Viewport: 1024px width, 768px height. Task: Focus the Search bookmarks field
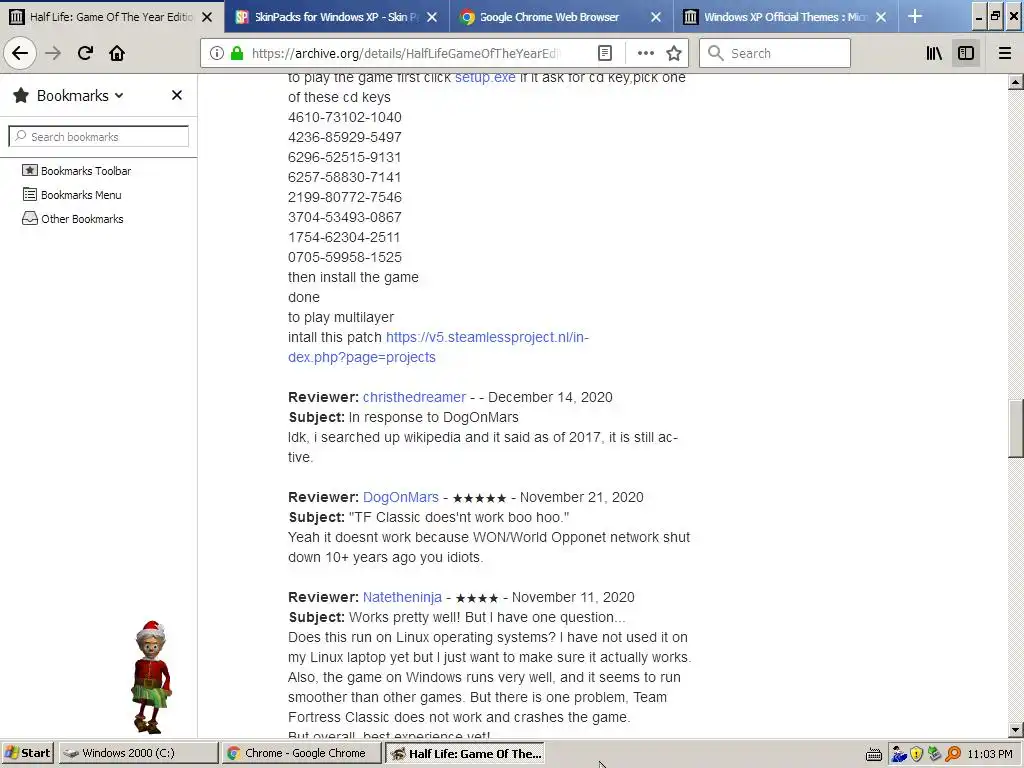pos(99,136)
